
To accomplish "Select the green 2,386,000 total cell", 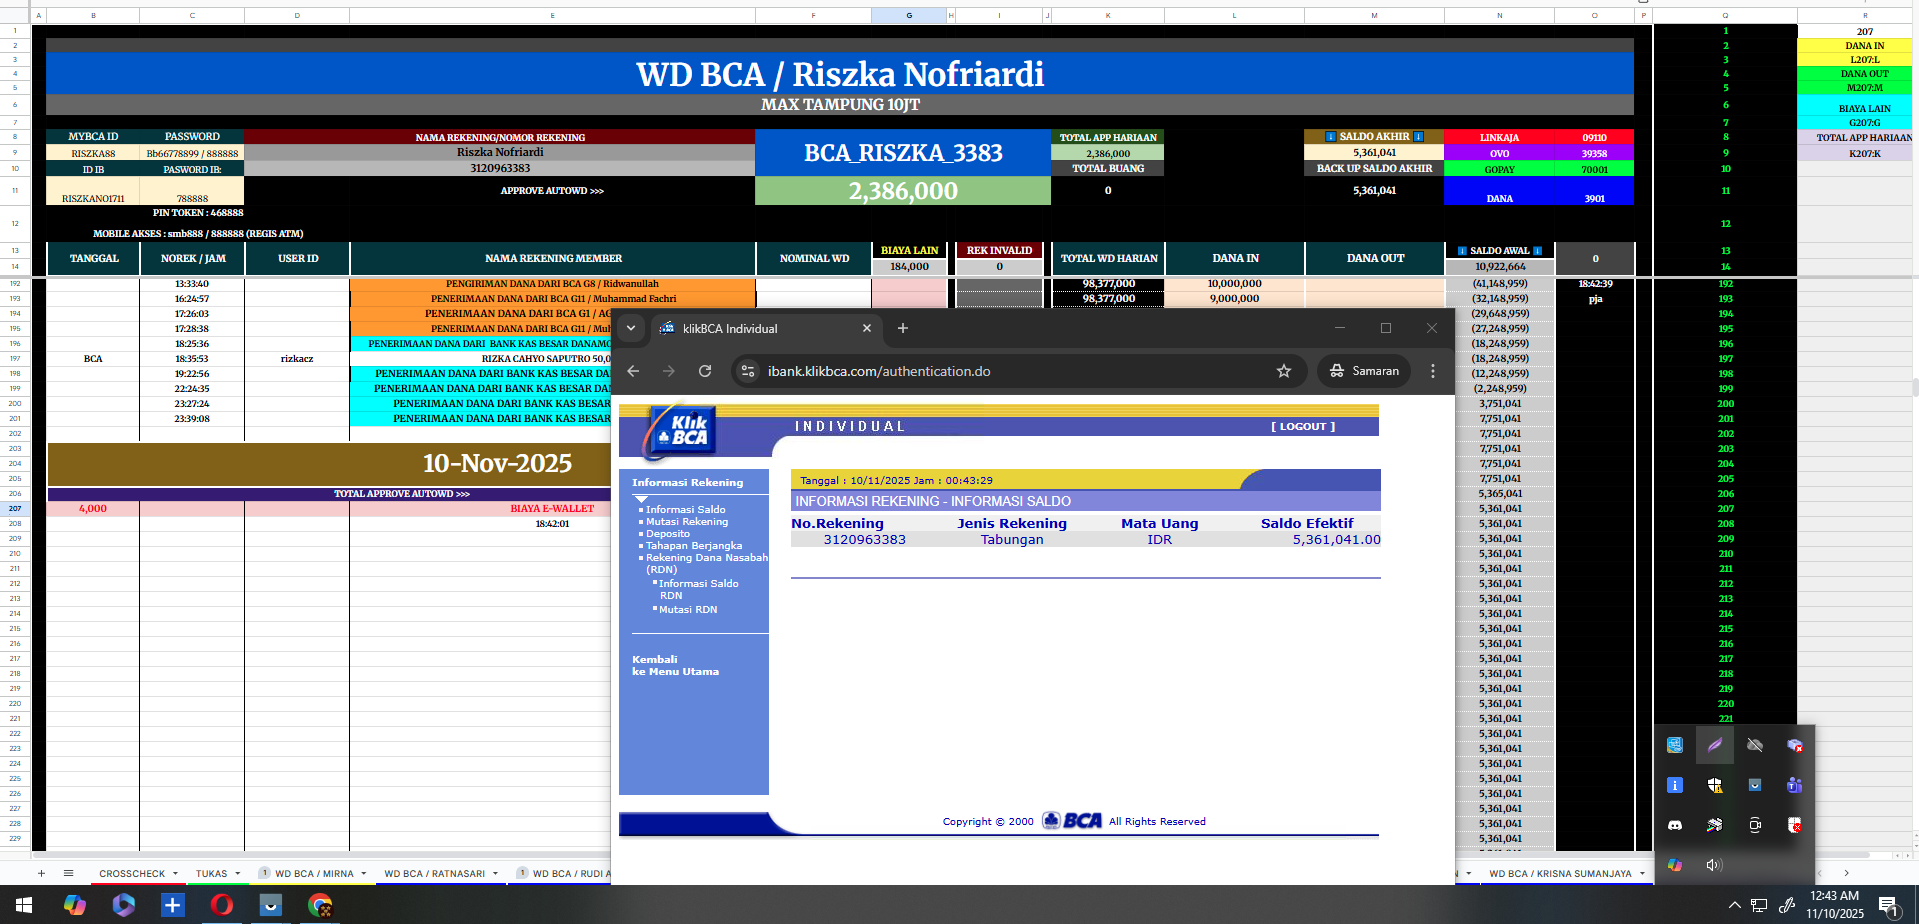I will [x=903, y=191].
